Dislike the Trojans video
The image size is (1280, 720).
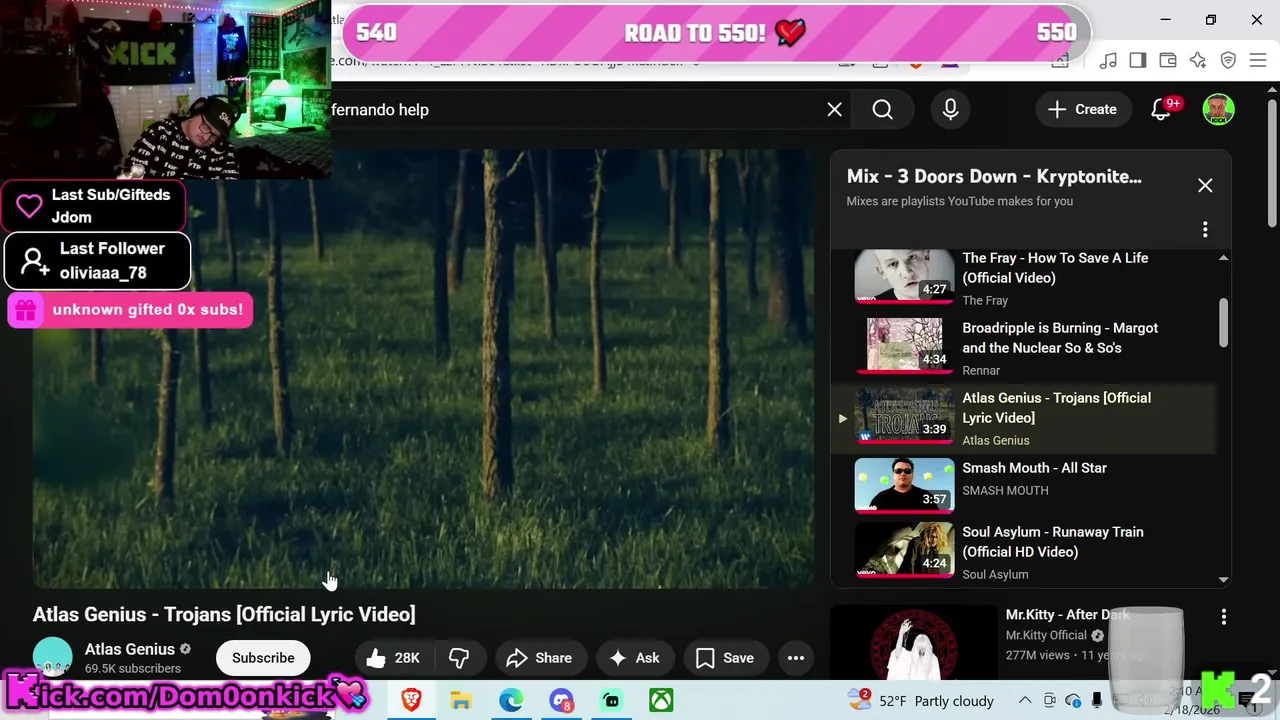pyautogui.click(x=459, y=658)
